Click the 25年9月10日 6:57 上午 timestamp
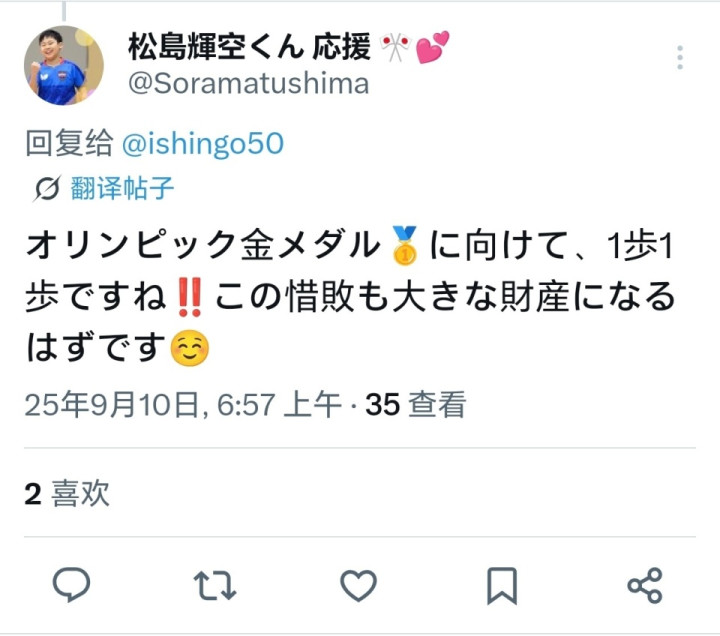The width and height of the screenshot is (720, 636). click(183, 405)
